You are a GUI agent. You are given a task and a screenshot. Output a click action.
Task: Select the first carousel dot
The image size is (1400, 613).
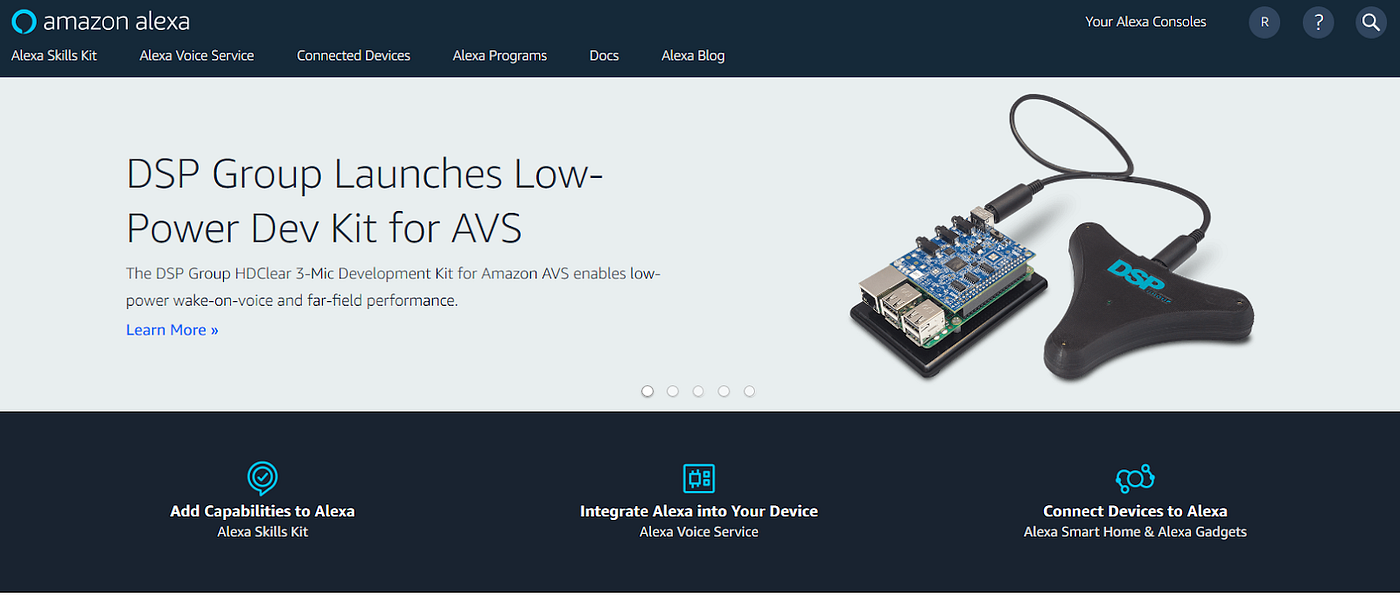(x=647, y=391)
